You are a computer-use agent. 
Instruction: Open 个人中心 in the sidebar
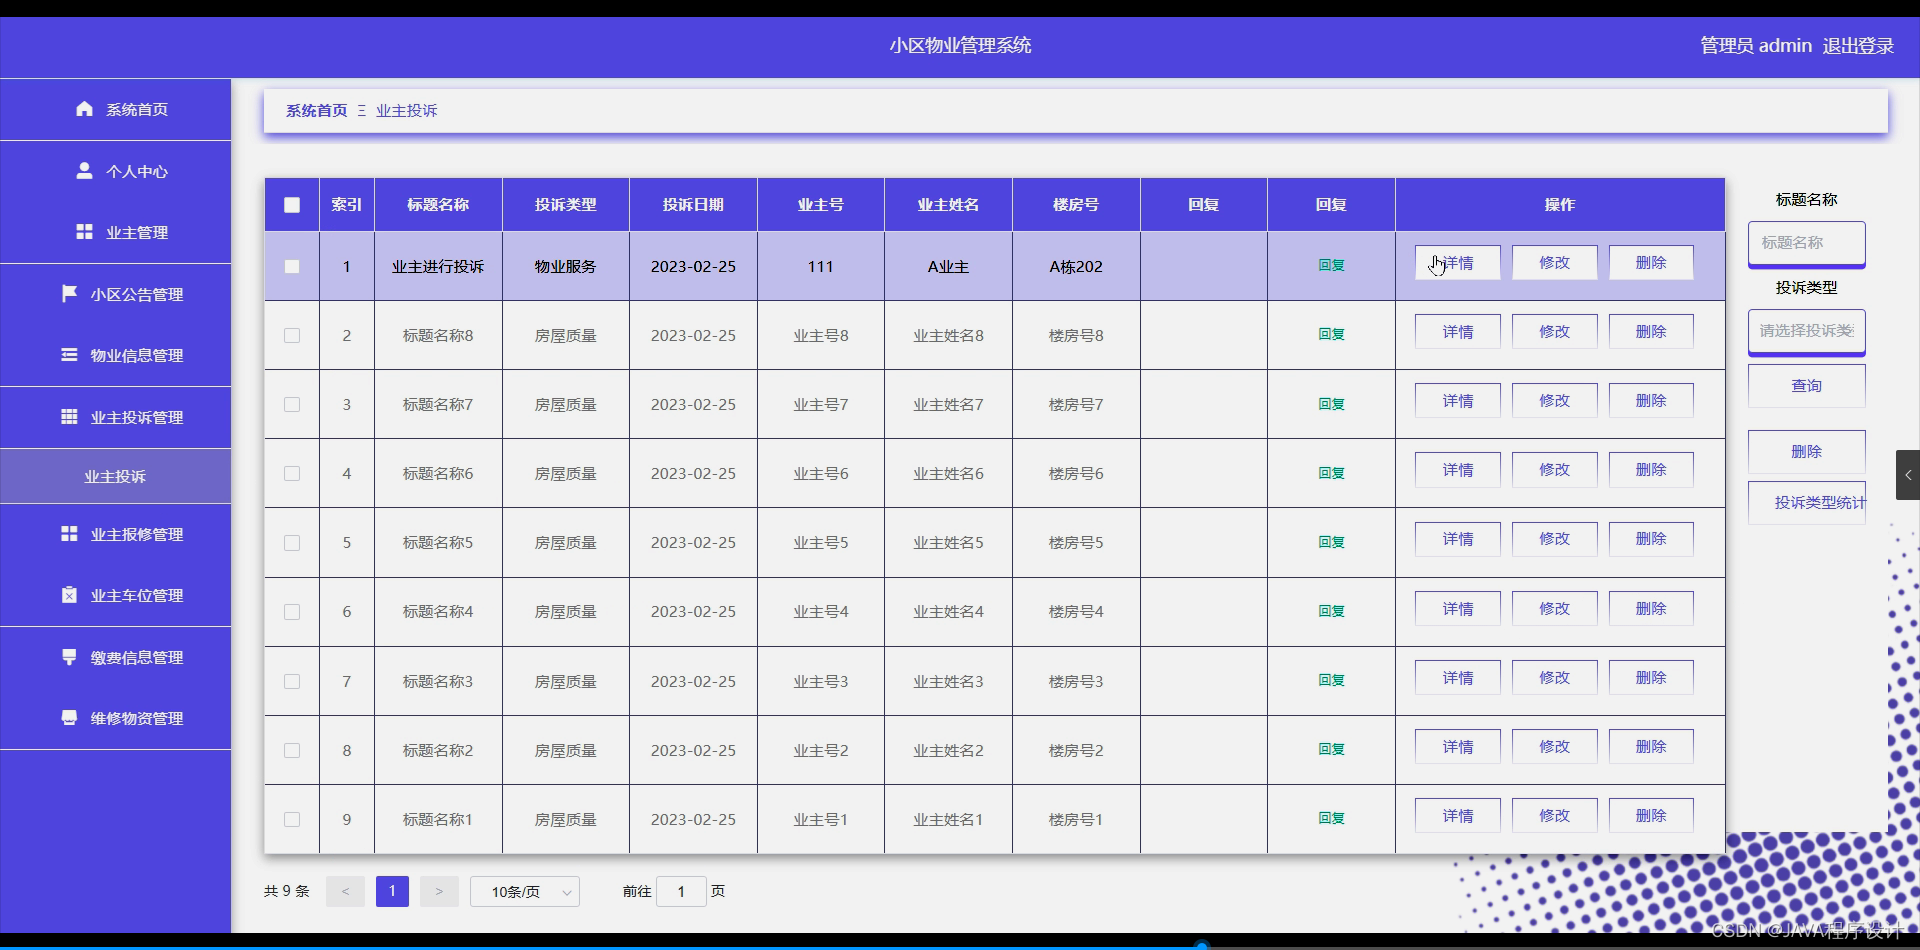pos(115,171)
